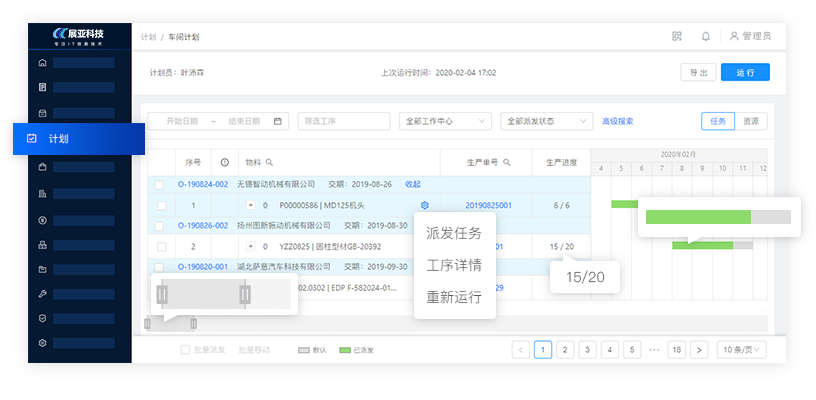
Task: Open the calendar icon in date range
Action: coord(278,121)
